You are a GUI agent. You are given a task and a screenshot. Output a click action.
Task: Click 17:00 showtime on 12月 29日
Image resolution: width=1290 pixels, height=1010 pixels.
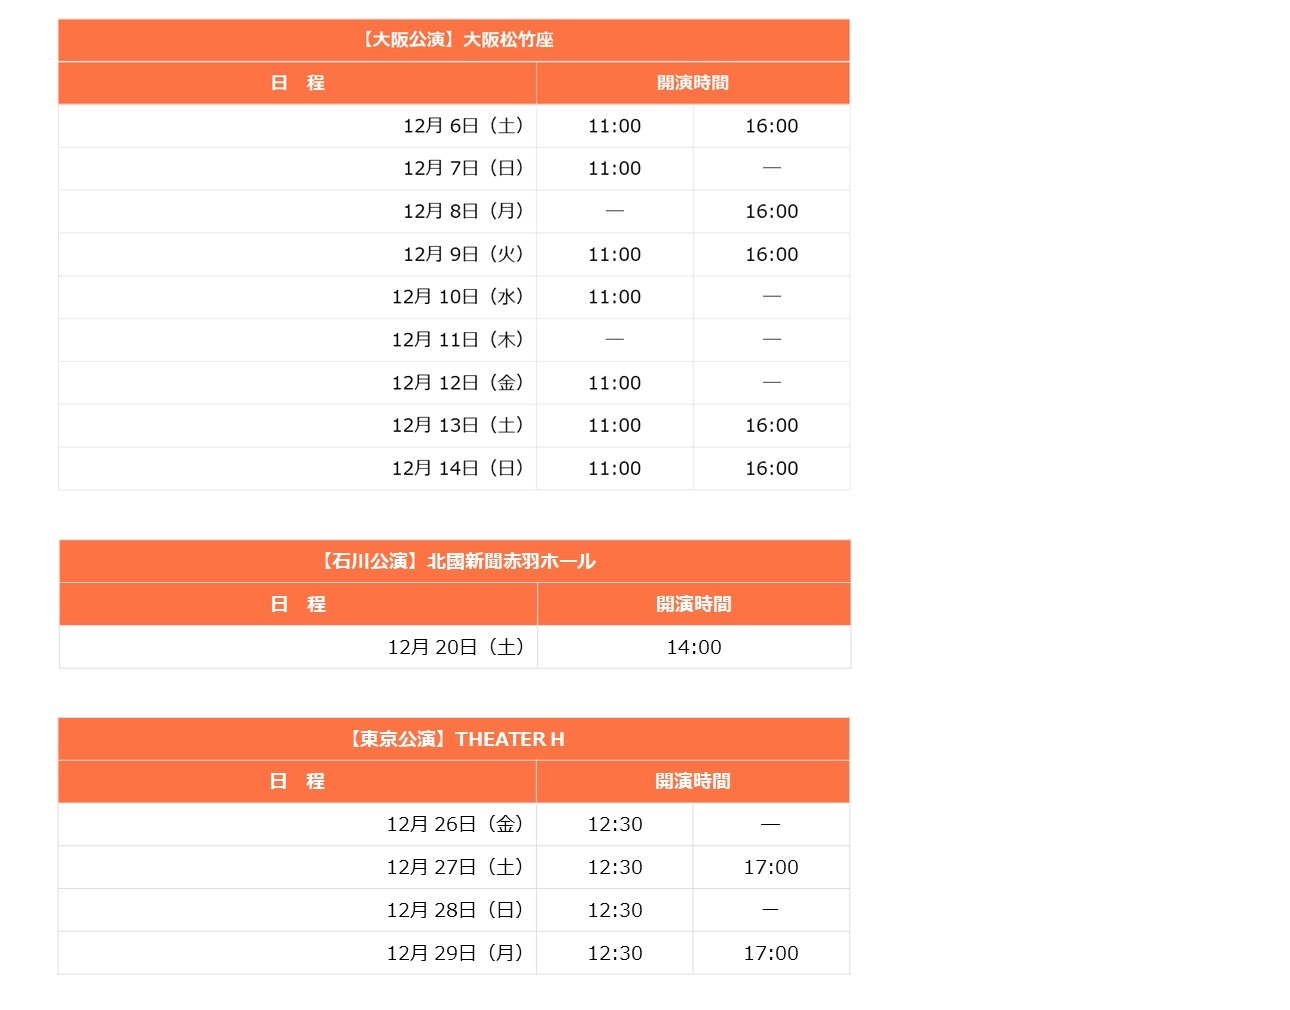(772, 954)
